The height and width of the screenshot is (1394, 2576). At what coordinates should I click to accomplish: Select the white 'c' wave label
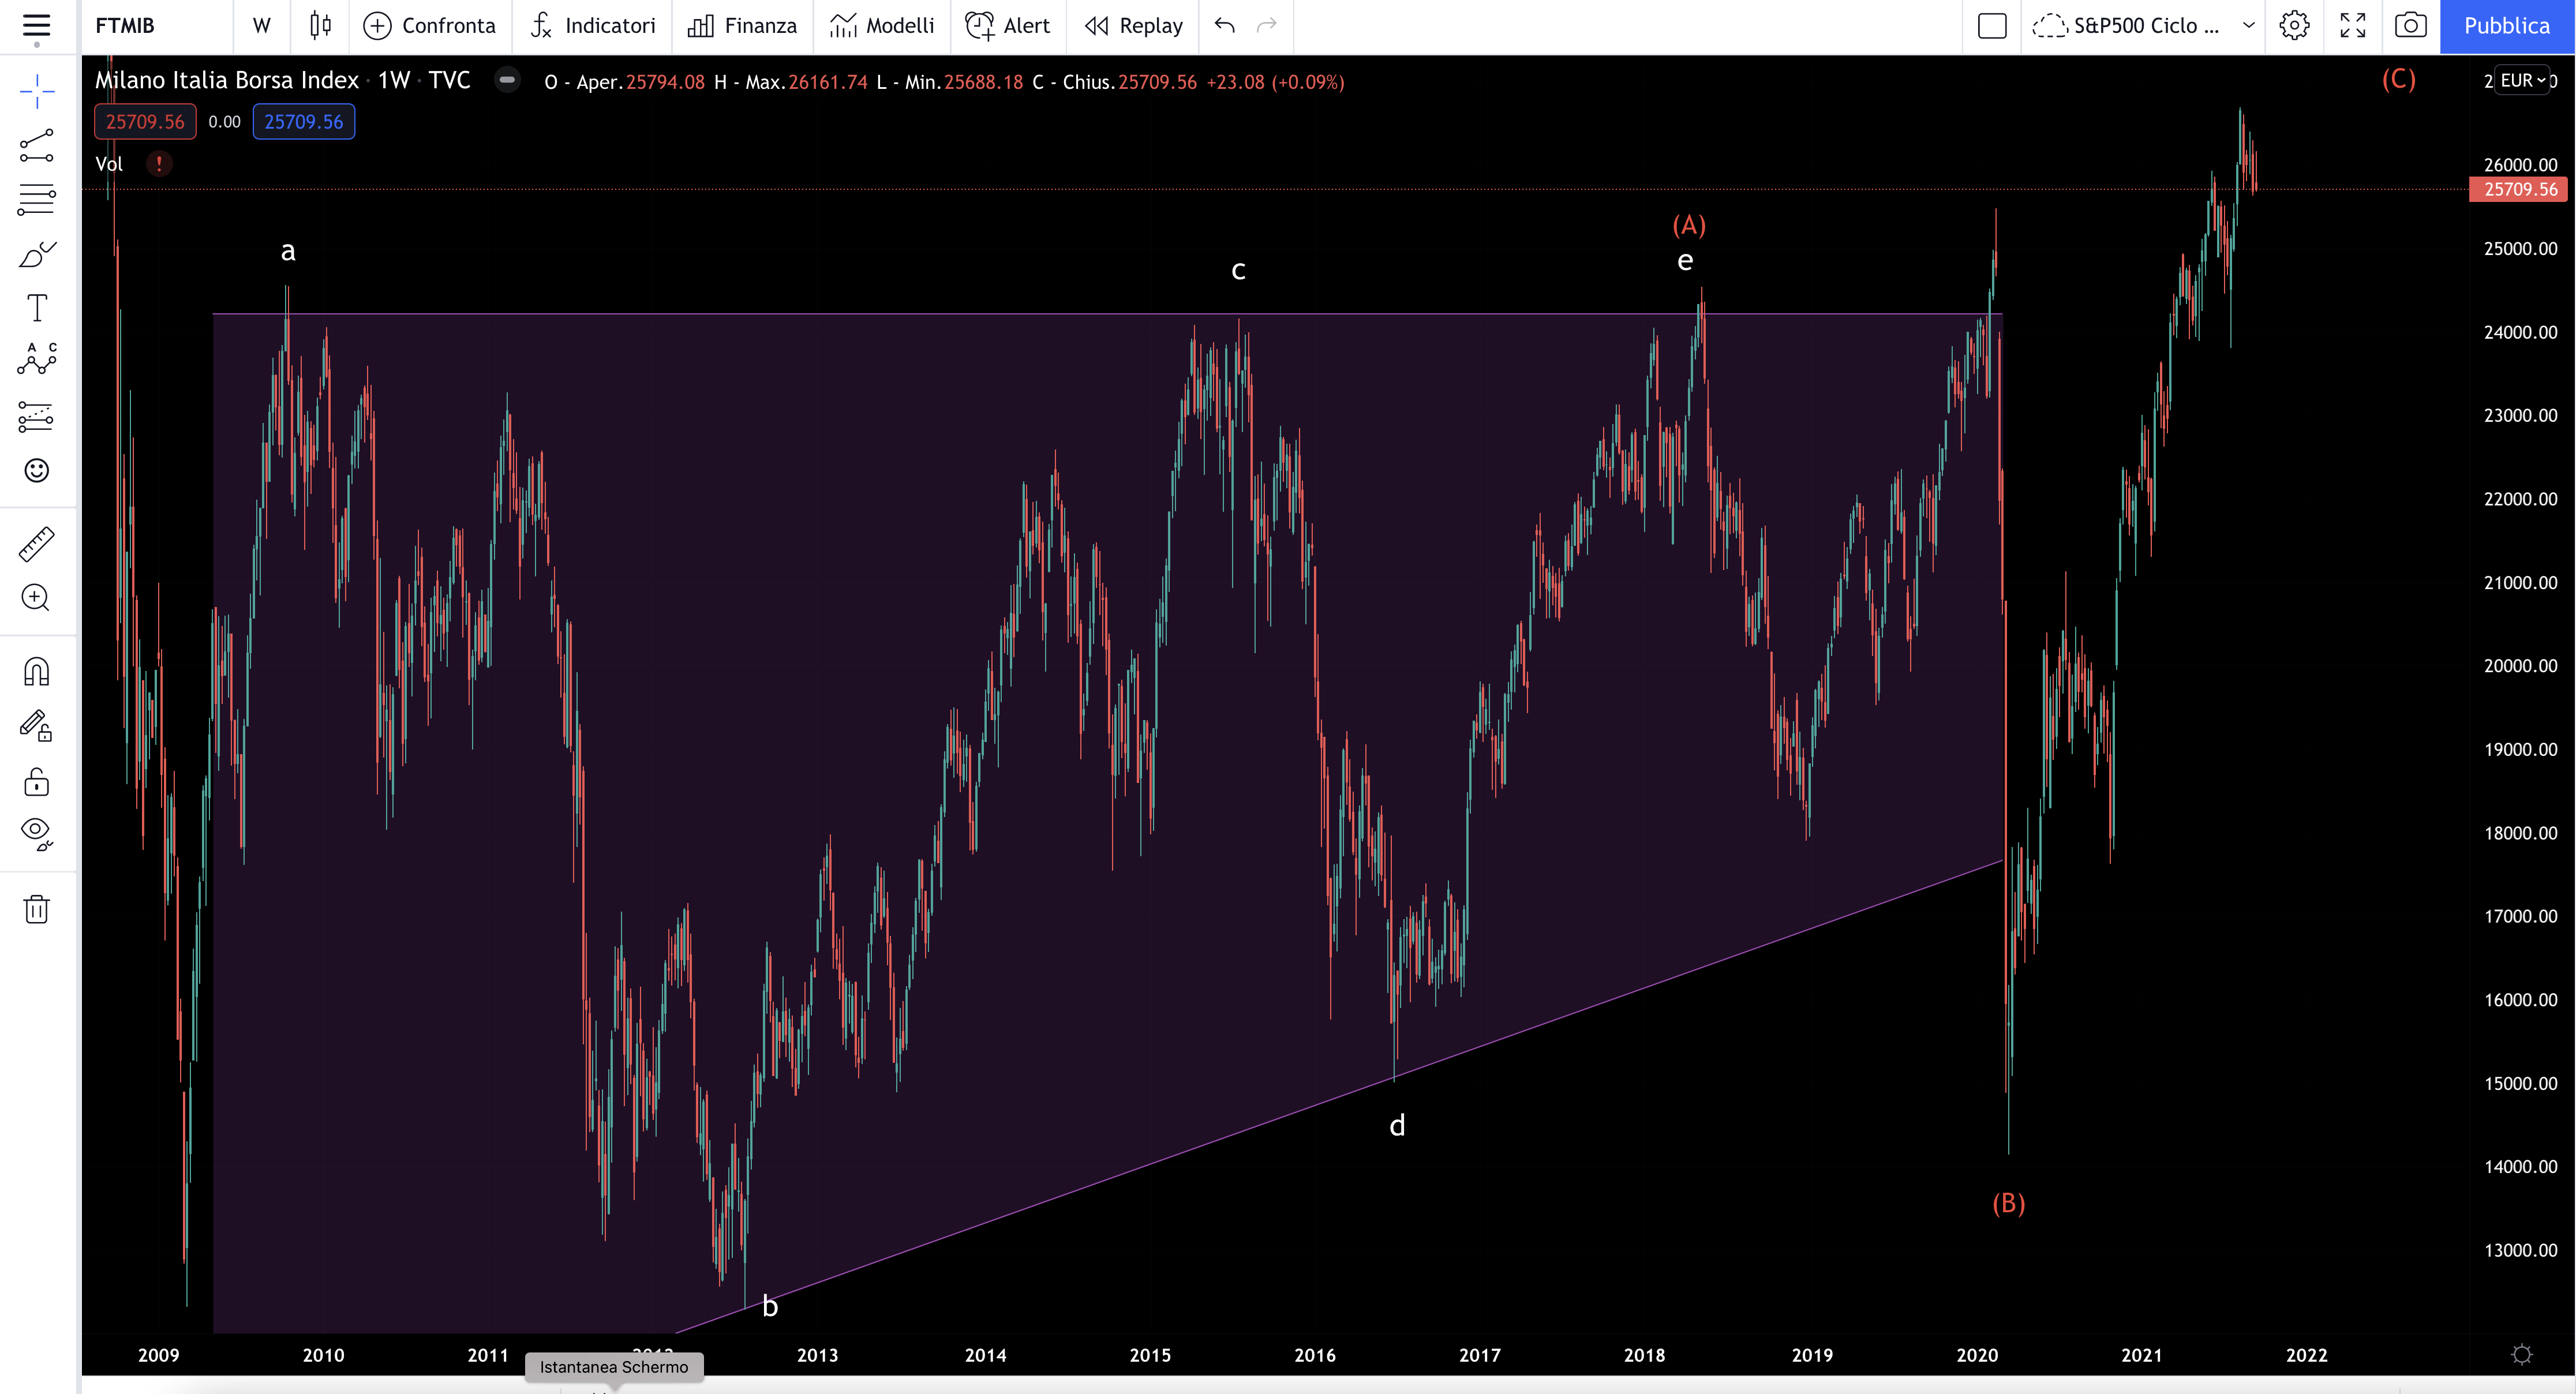tap(1238, 270)
